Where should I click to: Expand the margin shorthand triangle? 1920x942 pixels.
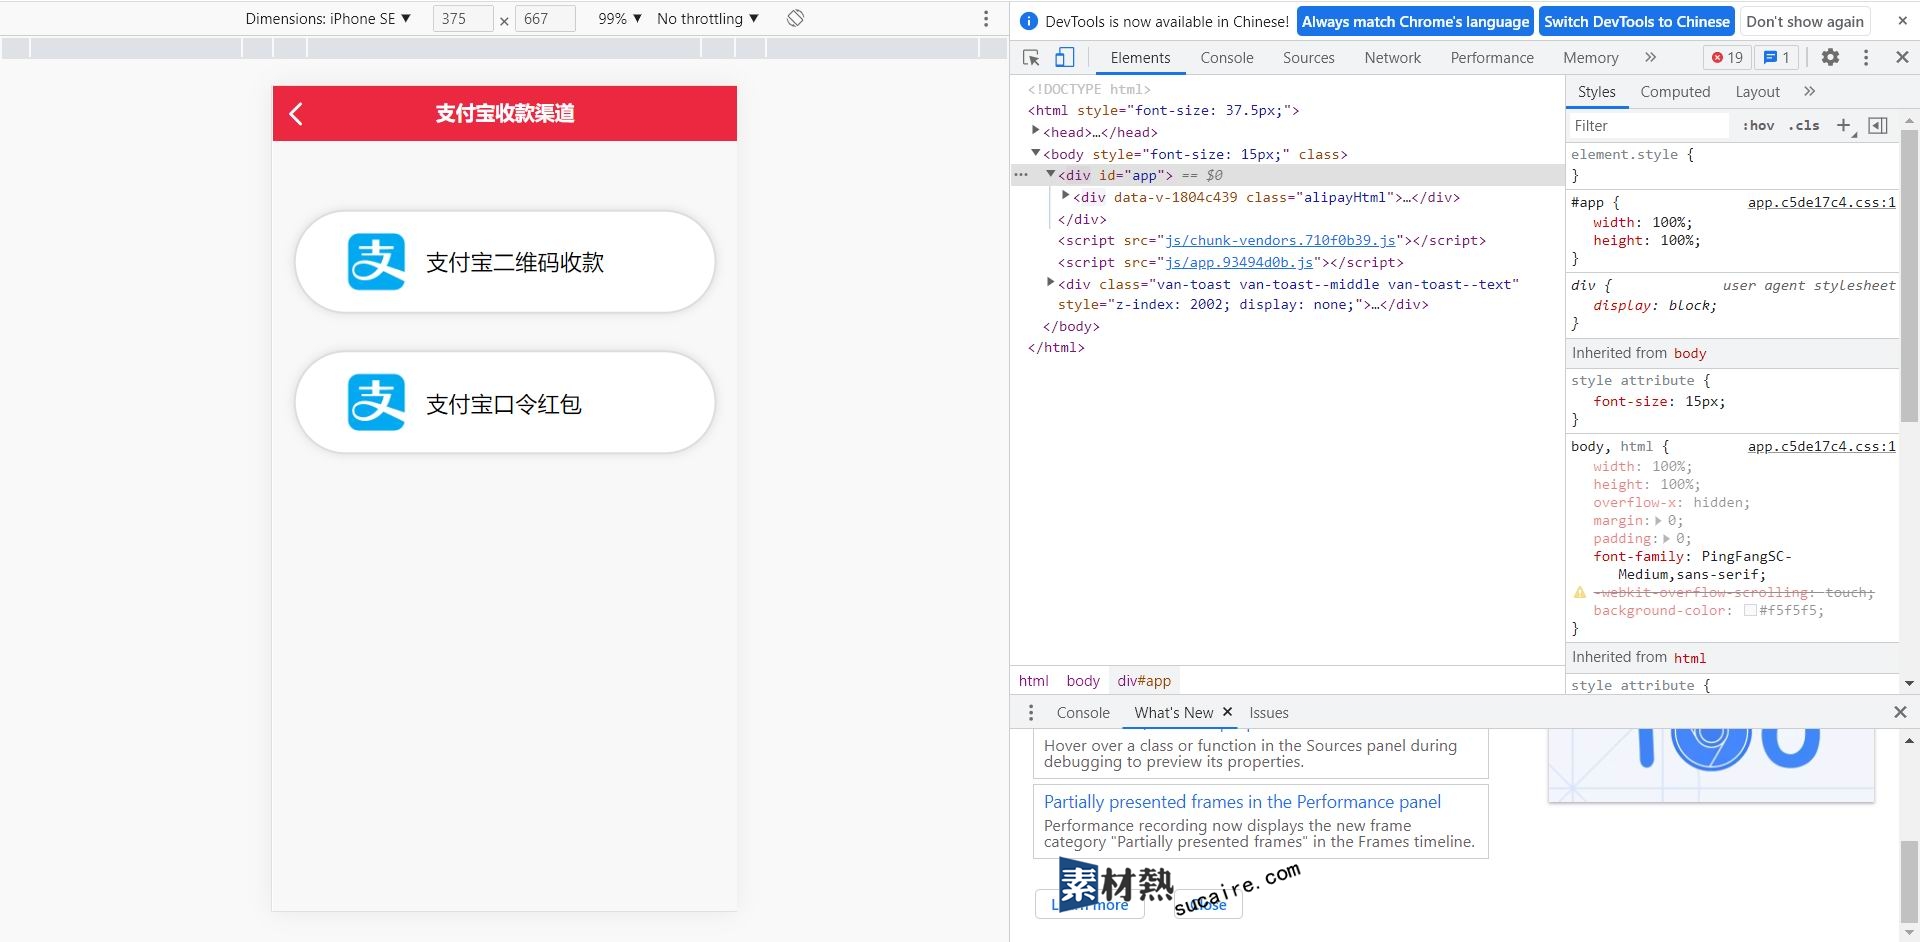[x=1658, y=520]
